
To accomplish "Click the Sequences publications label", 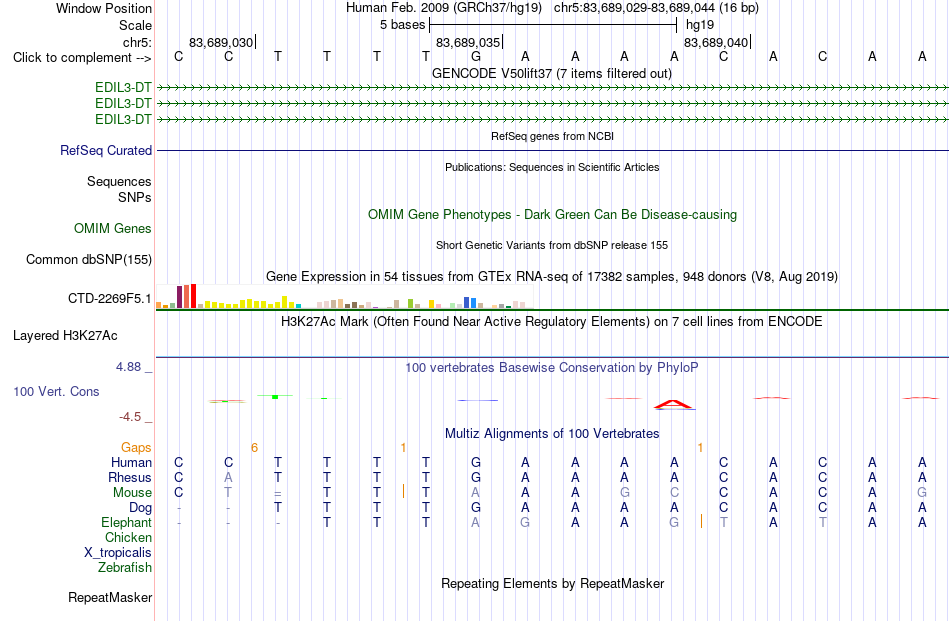I will [x=119, y=181].
